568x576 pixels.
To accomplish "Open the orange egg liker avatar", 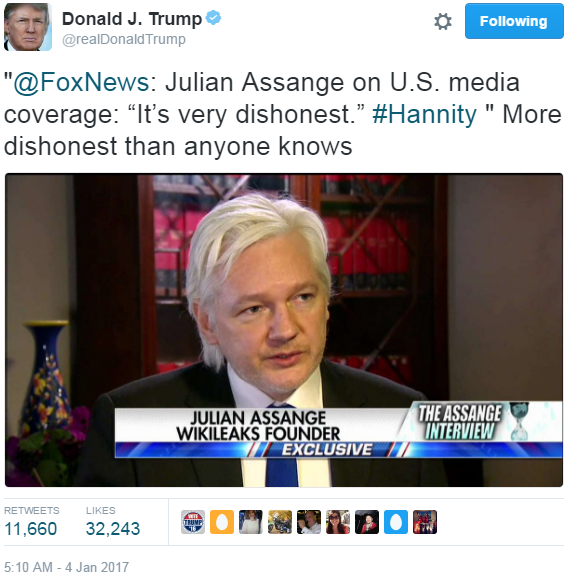I will [222, 522].
